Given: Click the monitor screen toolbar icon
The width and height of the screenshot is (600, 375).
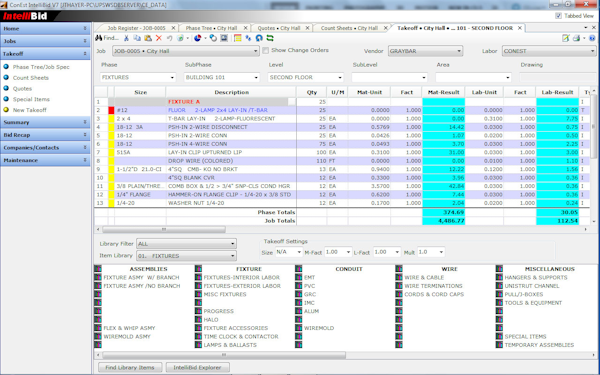Looking at the screenshot, I should coord(224,38).
